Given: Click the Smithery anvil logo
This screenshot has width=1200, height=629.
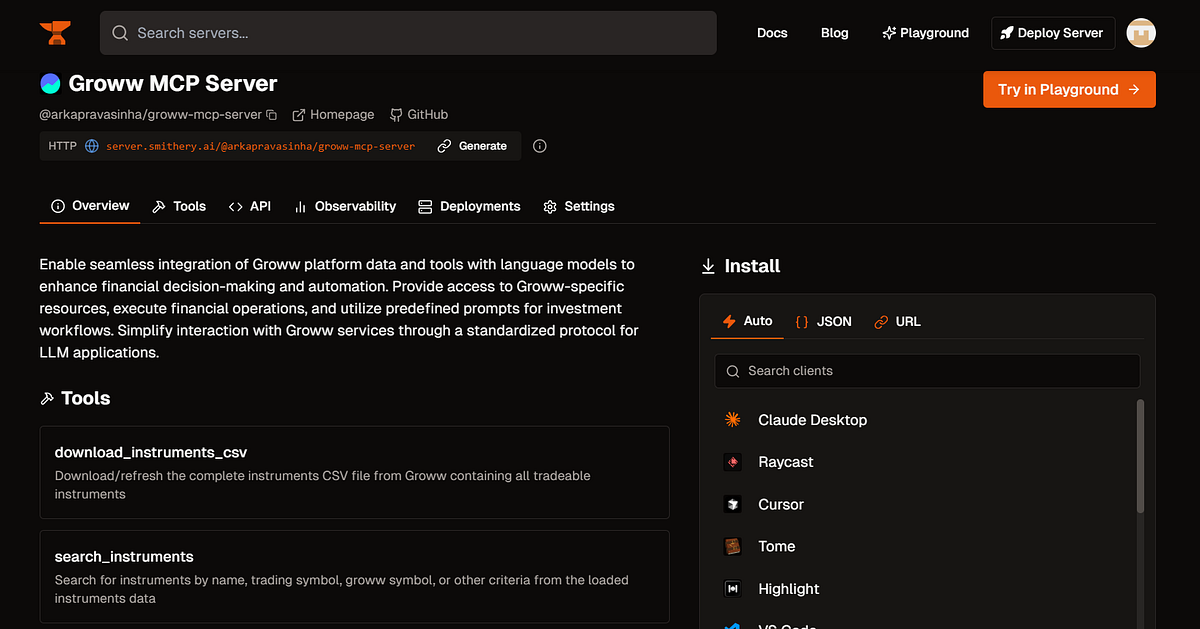Looking at the screenshot, I should click(55, 33).
